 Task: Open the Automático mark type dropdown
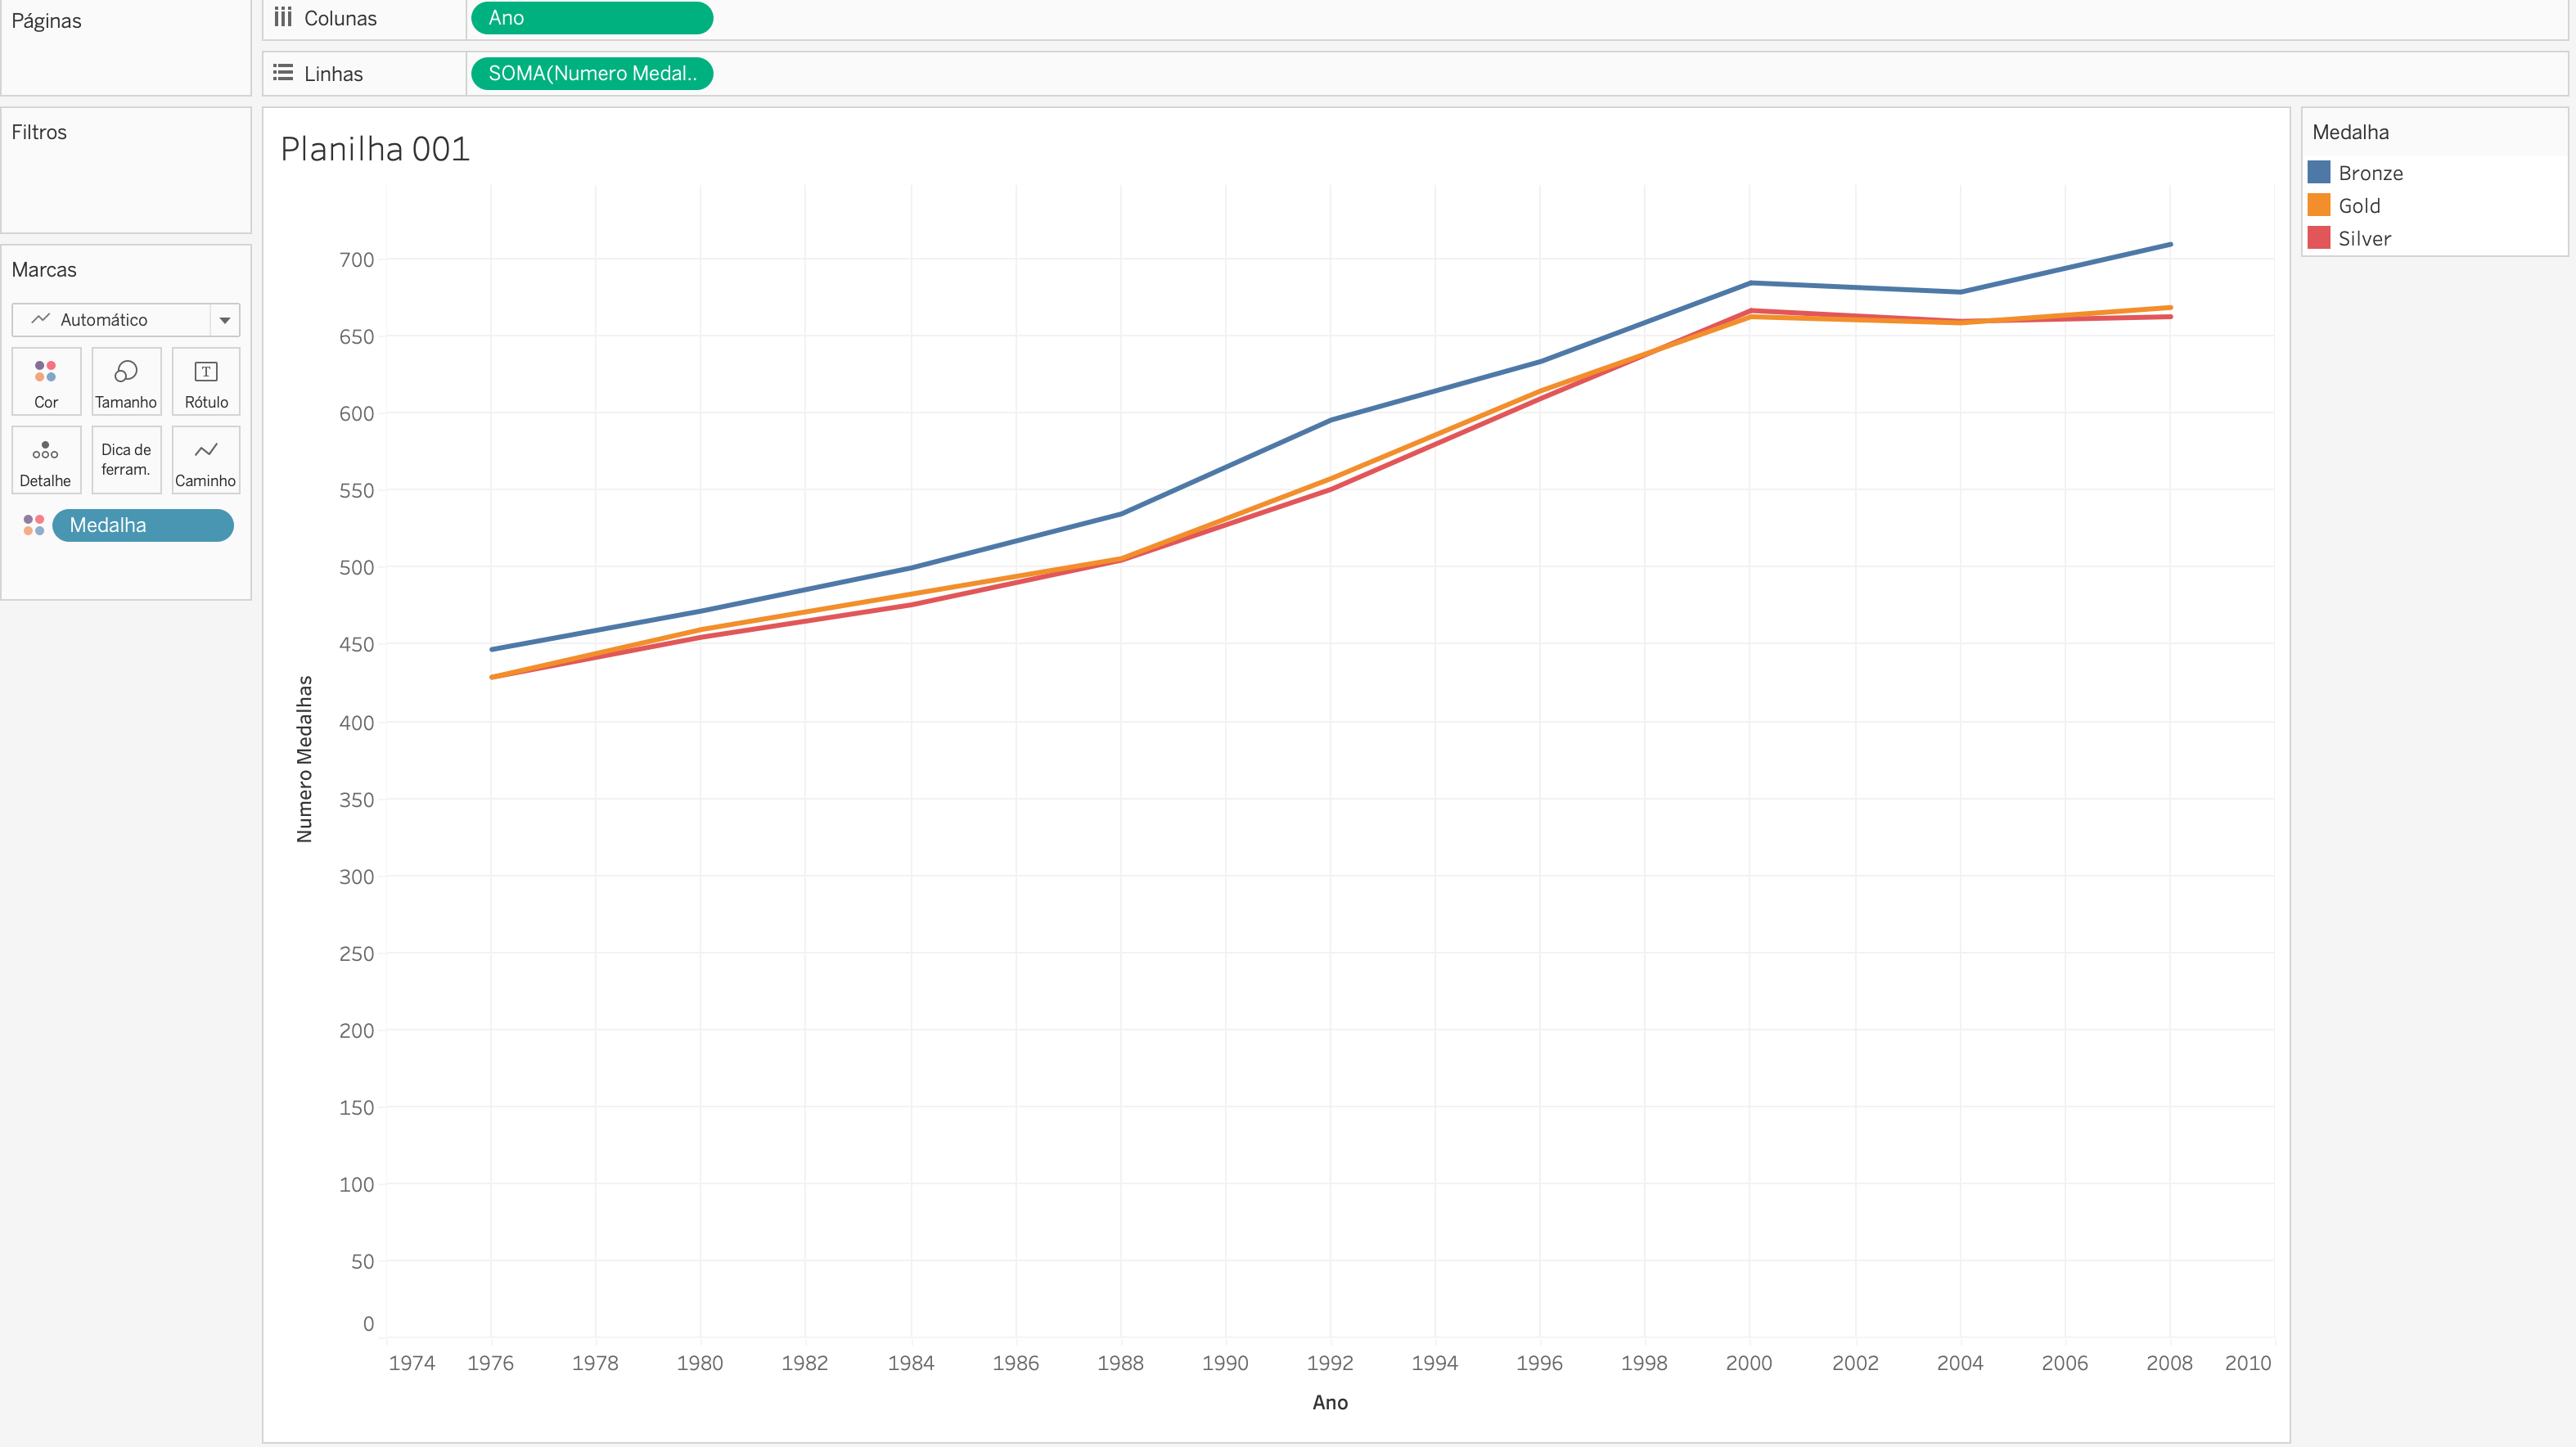pos(225,319)
